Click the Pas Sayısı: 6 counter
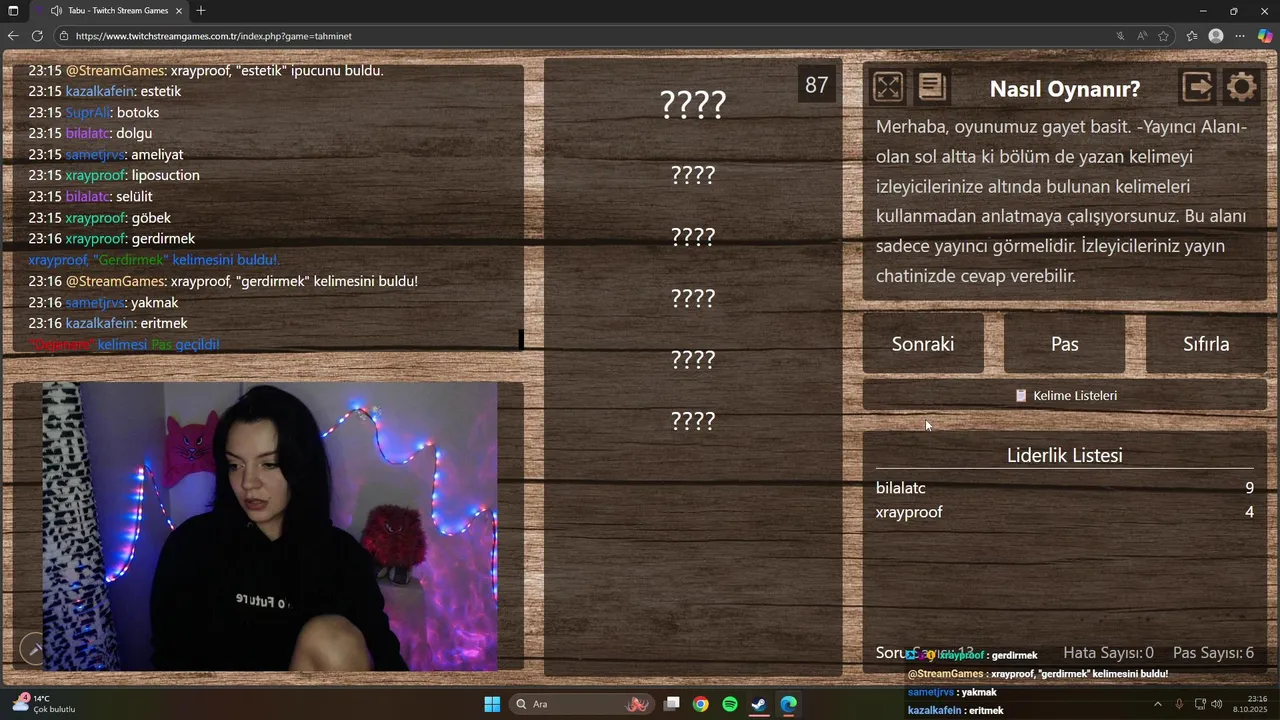This screenshot has width=1280, height=720. (x=1213, y=653)
